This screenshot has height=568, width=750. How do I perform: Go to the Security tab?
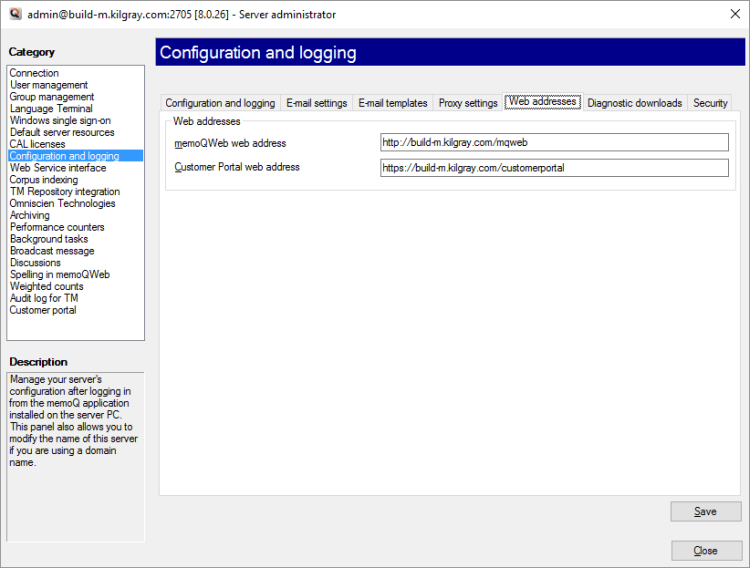tap(710, 103)
